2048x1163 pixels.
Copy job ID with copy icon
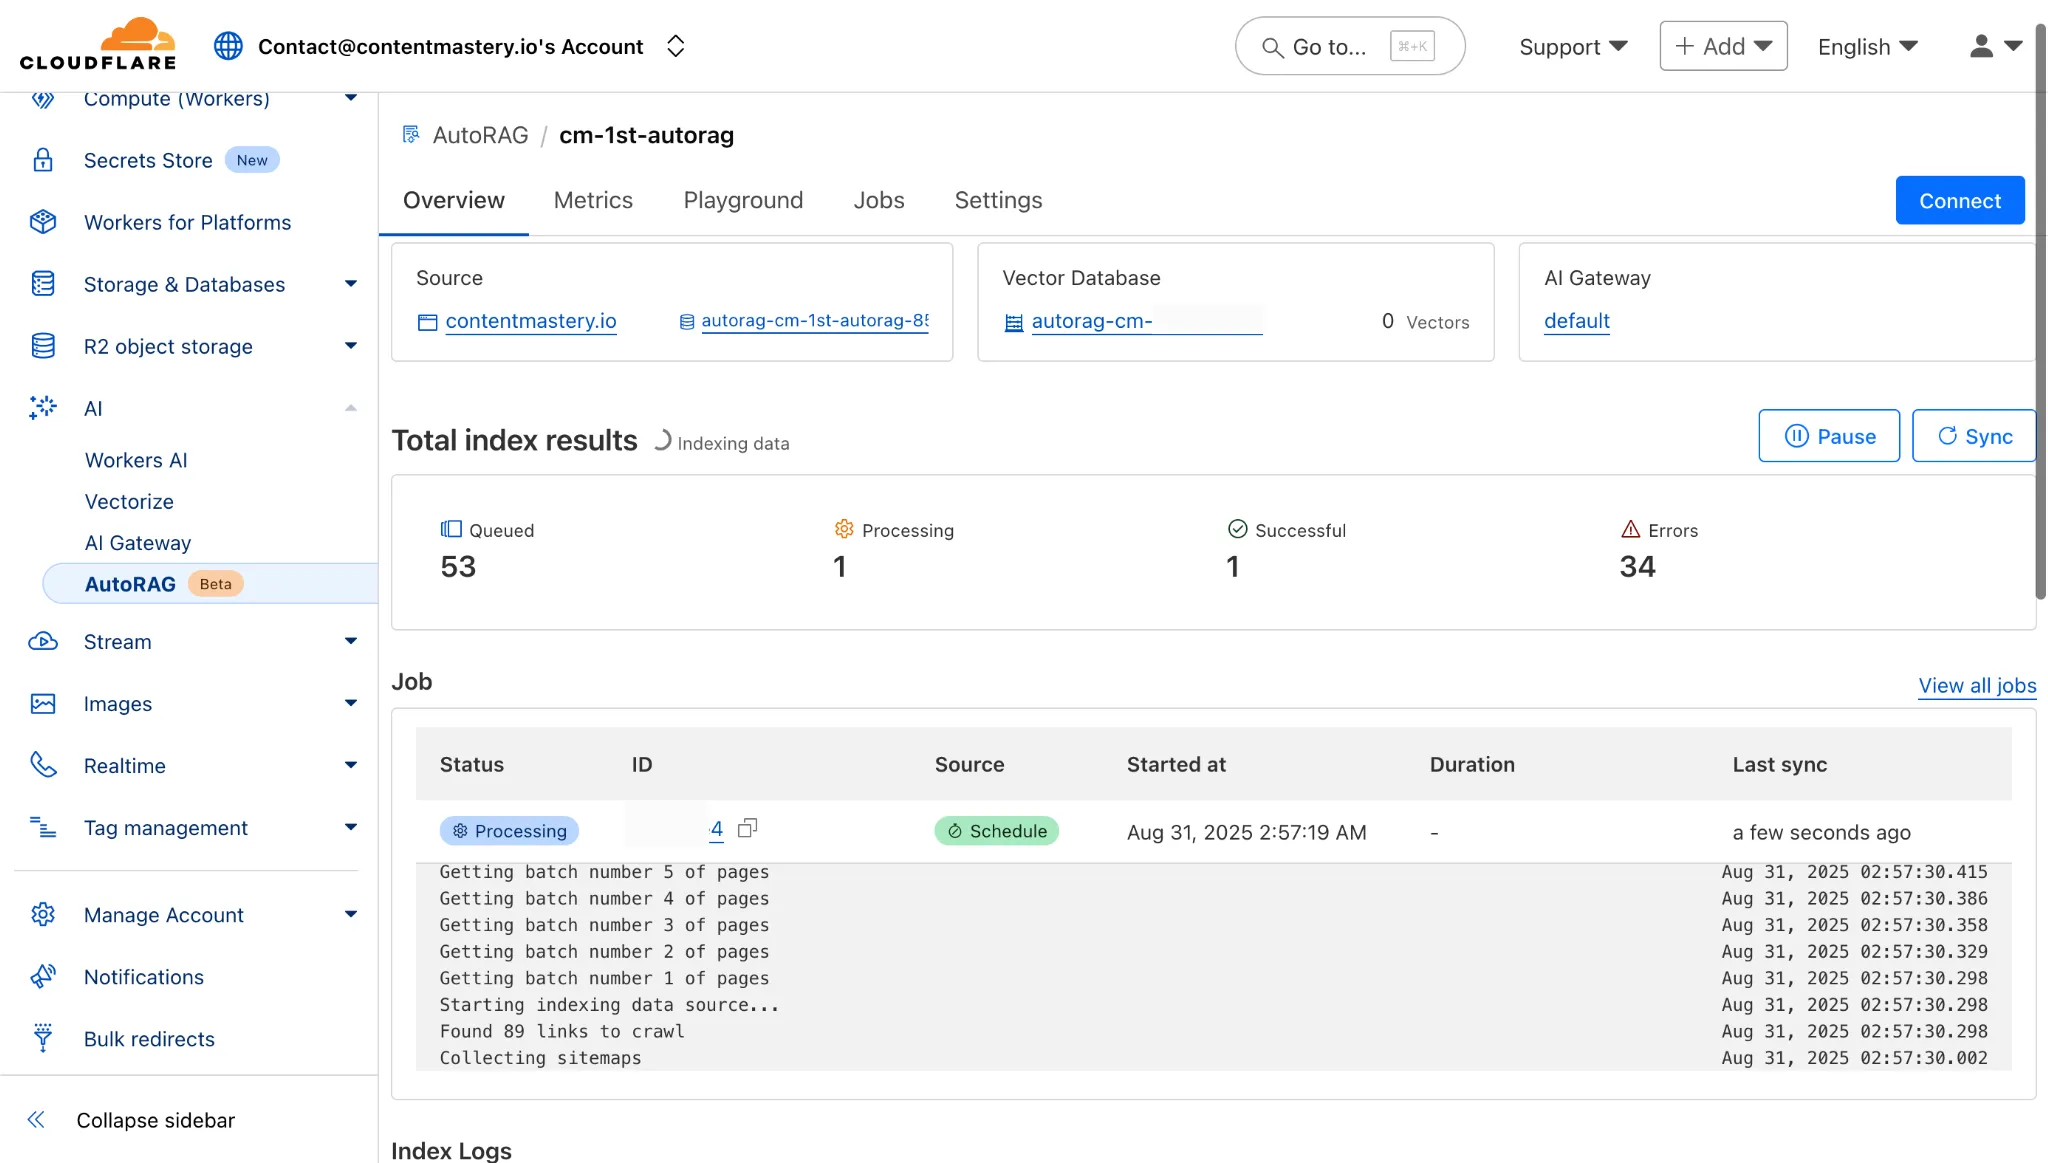(747, 828)
